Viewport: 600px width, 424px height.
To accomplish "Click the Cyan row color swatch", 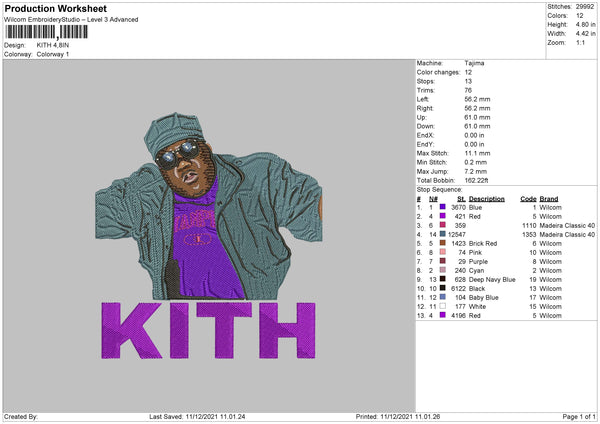I will [442, 270].
